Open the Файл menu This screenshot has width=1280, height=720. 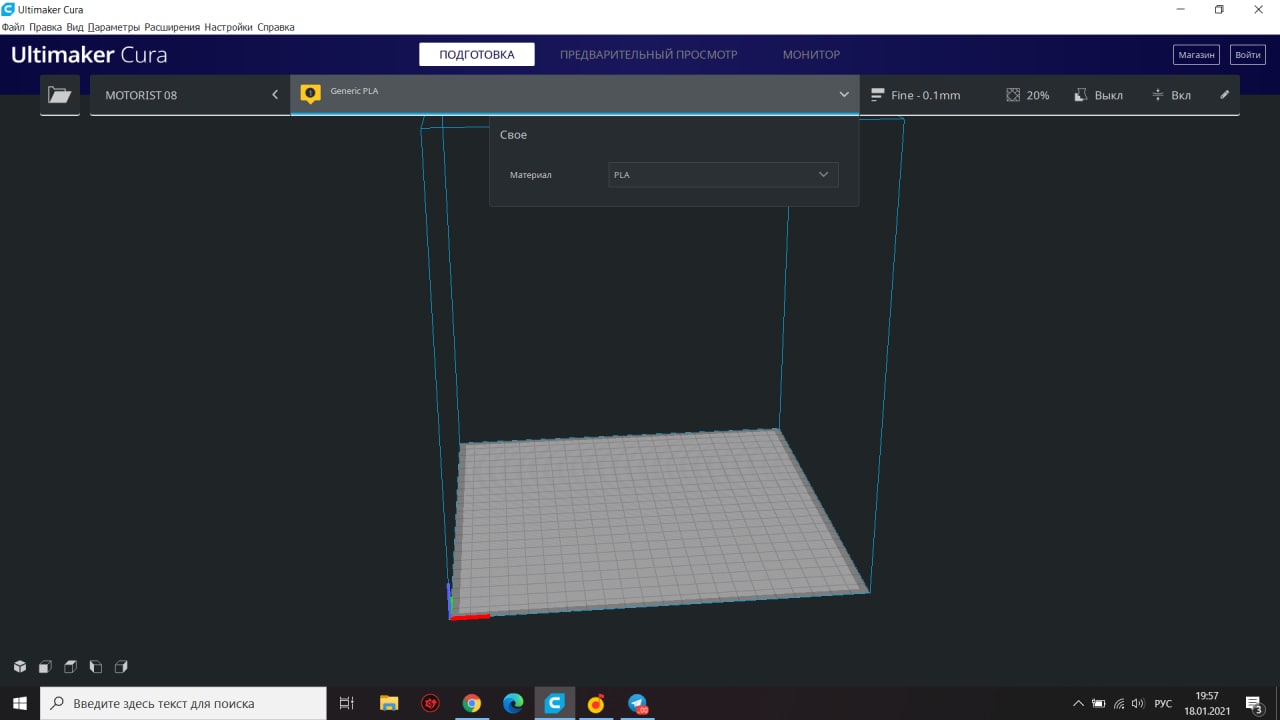click(13, 27)
